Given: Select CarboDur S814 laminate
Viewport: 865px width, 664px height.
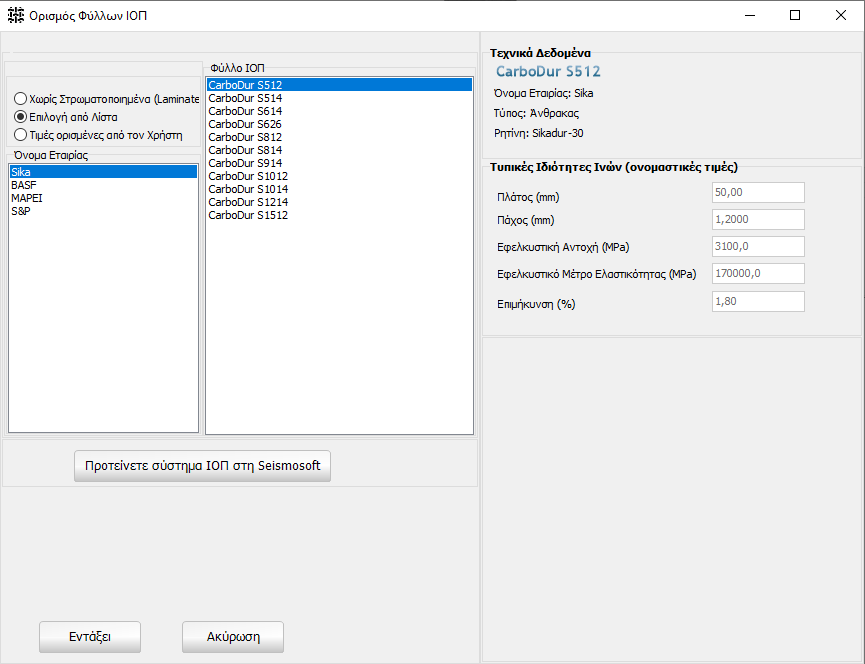Looking at the screenshot, I should click(x=339, y=150).
